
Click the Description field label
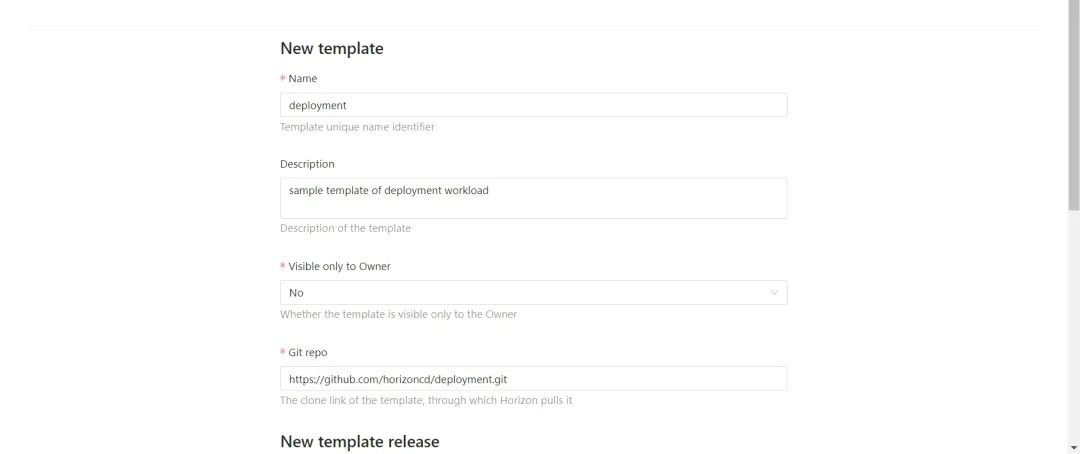pos(307,164)
